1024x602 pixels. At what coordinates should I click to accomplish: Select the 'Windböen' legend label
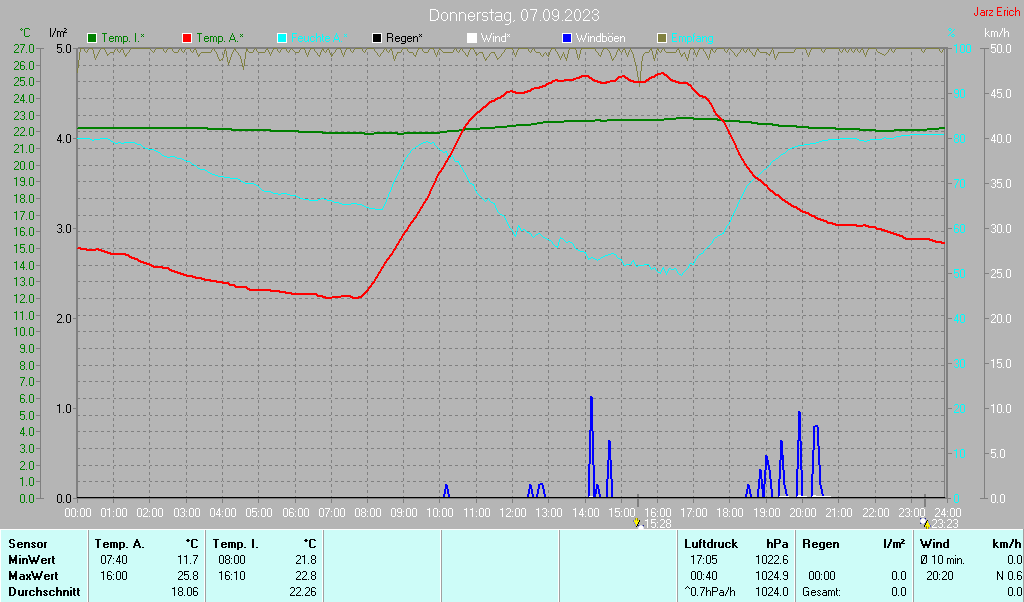[600, 39]
